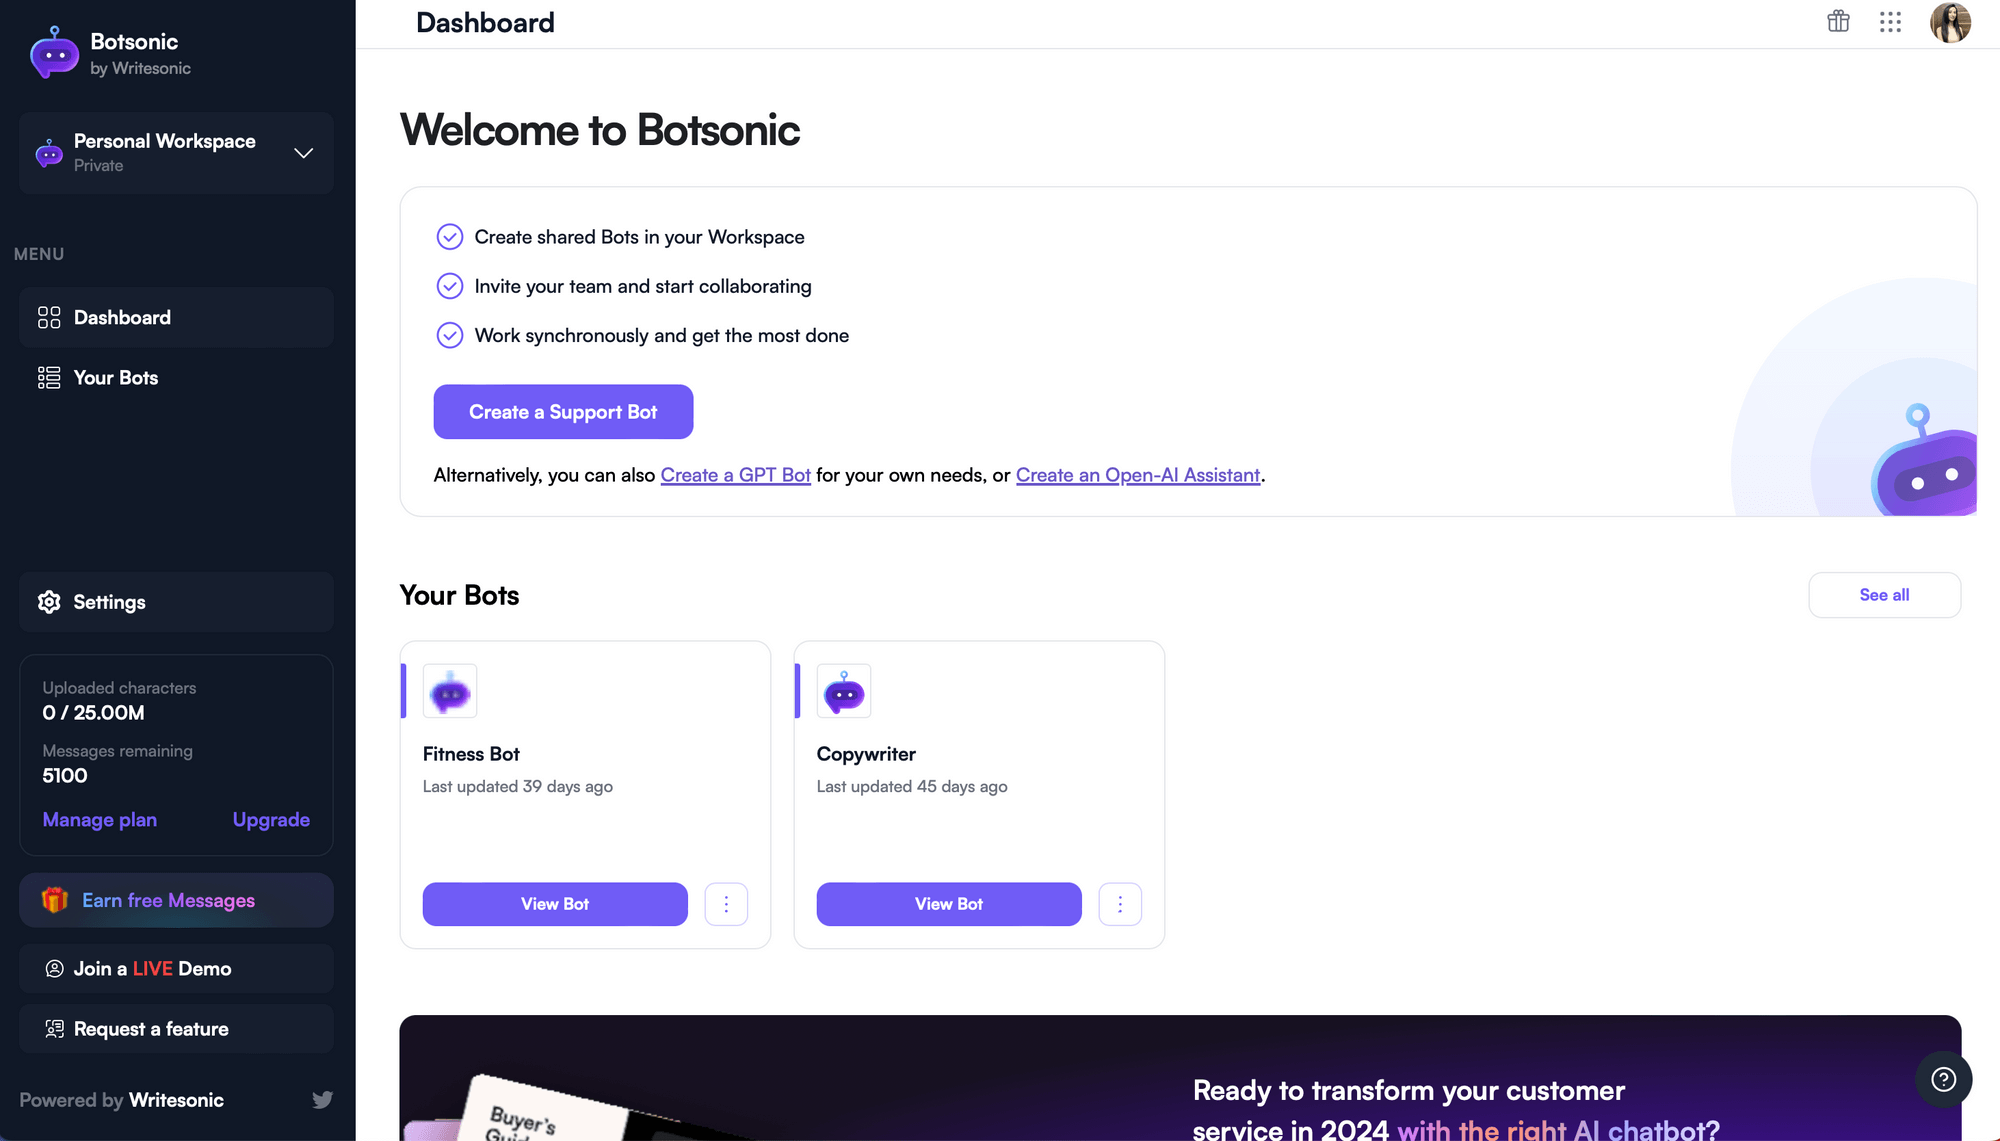Open Copywriter three-dot options menu
This screenshot has width=2000, height=1141.
point(1120,904)
